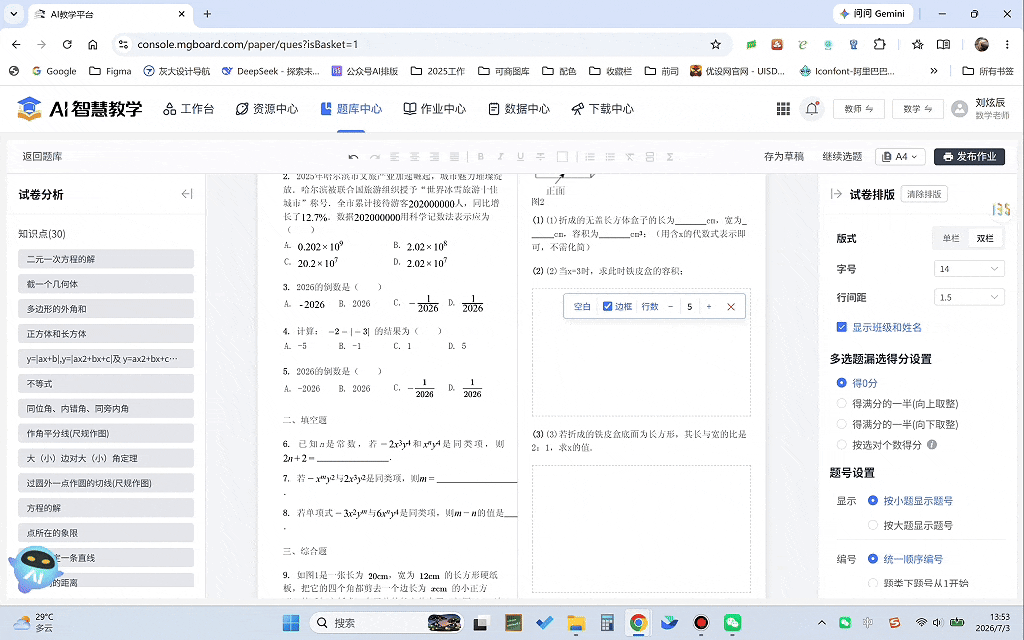This screenshot has width=1024, height=640.
Task: Apply justify alignment from editor toolbar
Action: click(x=454, y=157)
